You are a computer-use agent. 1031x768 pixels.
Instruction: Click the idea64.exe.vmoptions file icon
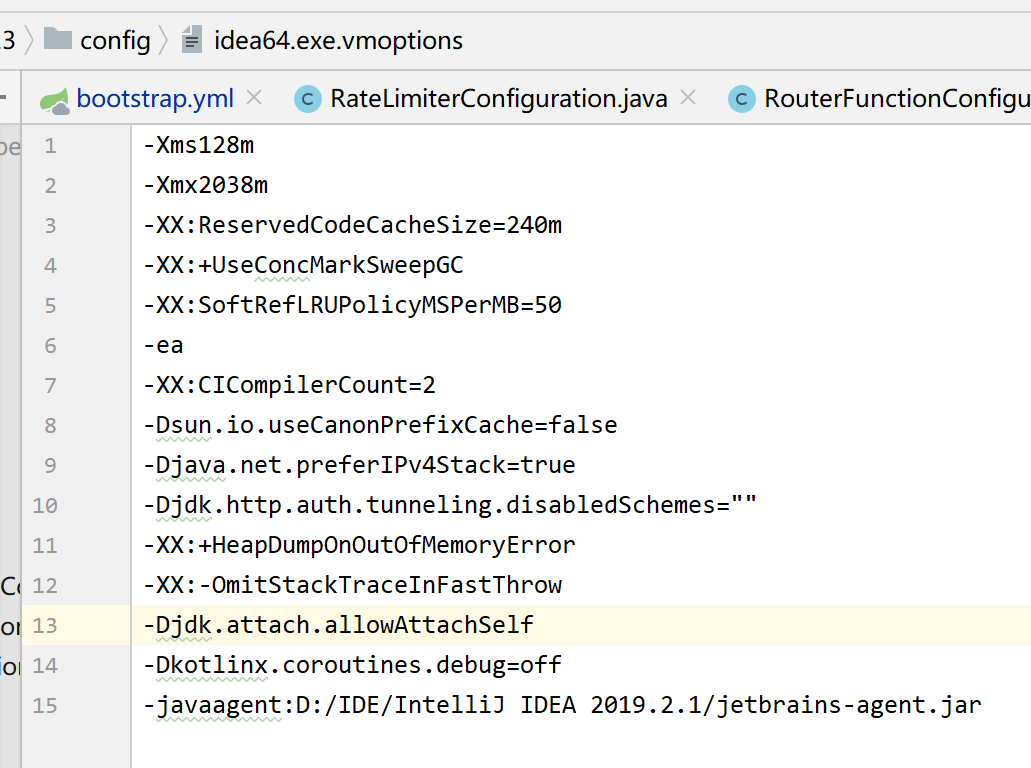click(191, 40)
